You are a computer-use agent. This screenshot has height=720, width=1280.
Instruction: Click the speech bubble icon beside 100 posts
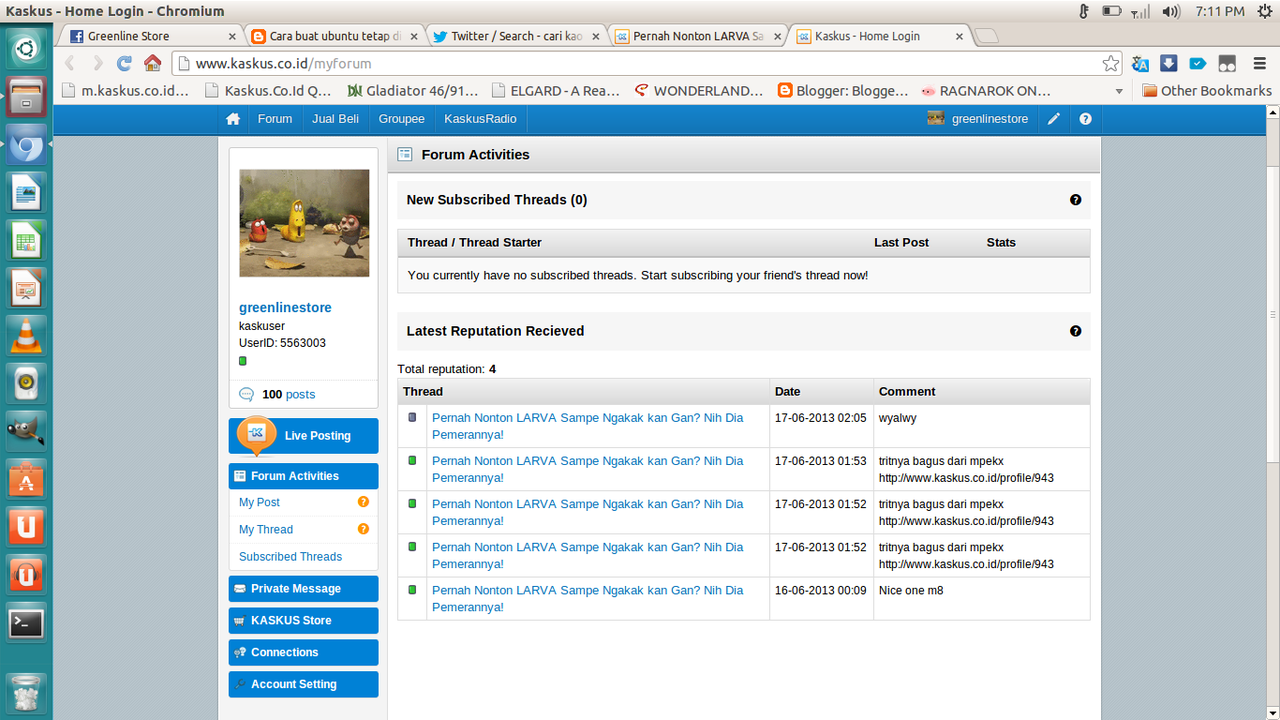pos(247,394)
